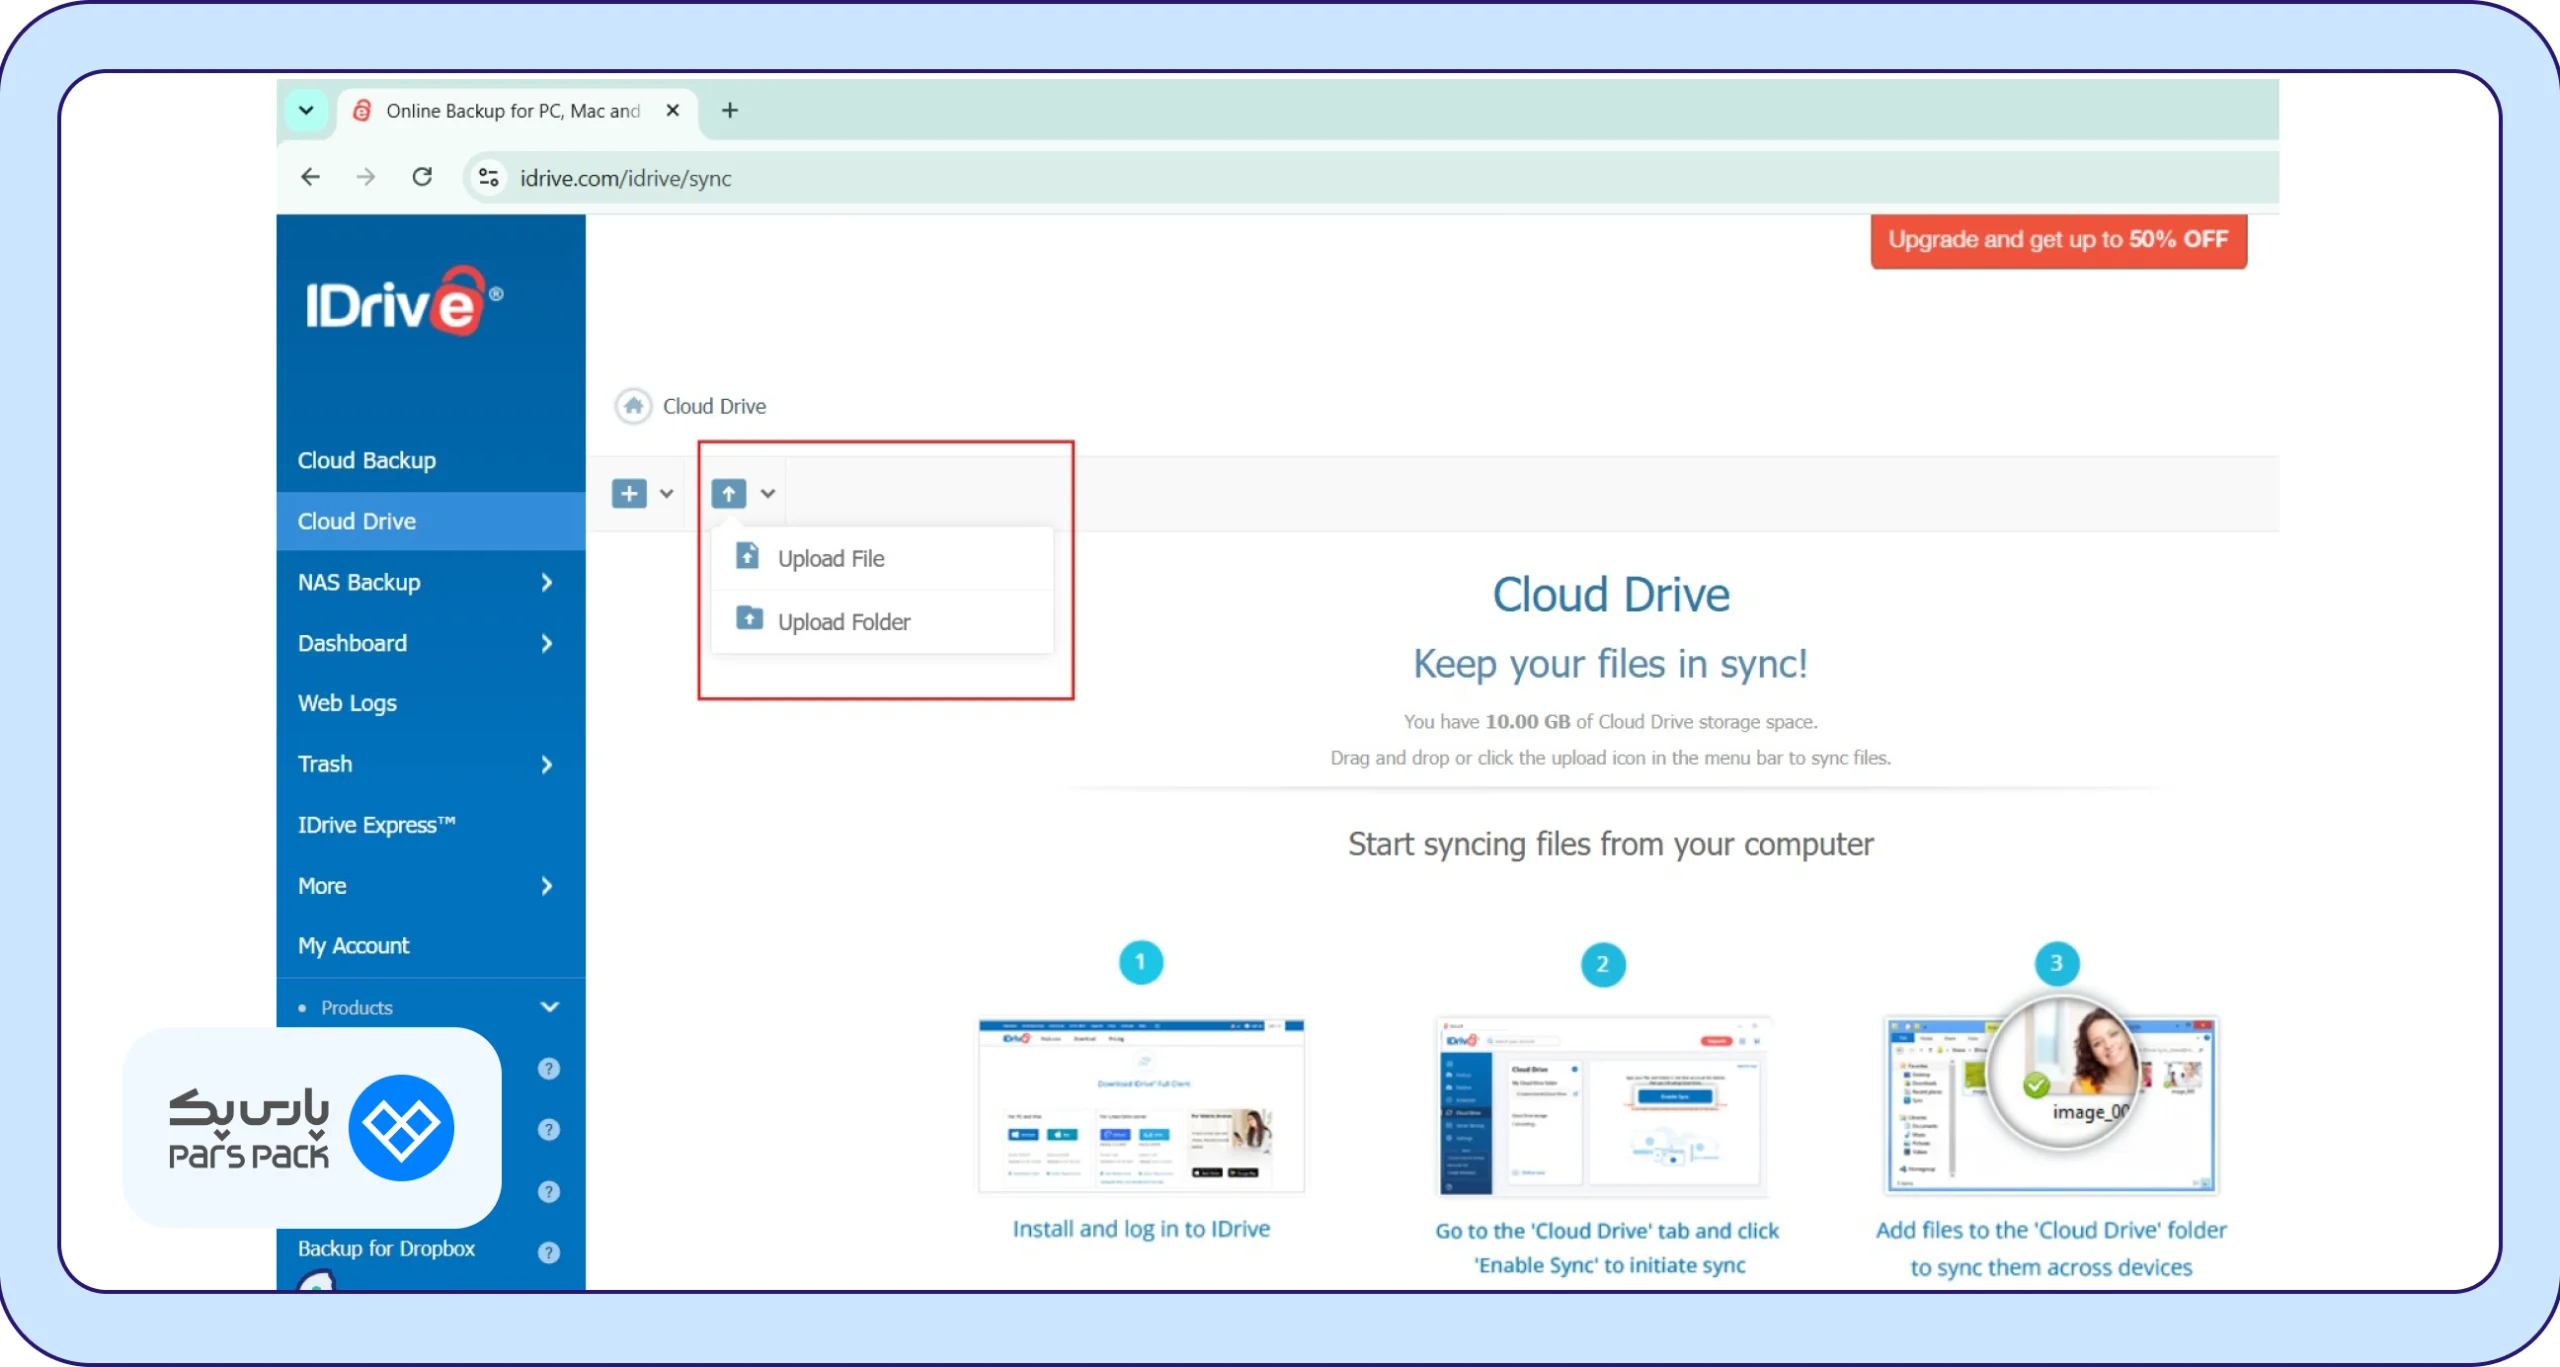Viewport: 2560px width, 1367px height.
Task: Open the dropdown arrow beside the plus icon
Action: (x=666, y=493)
